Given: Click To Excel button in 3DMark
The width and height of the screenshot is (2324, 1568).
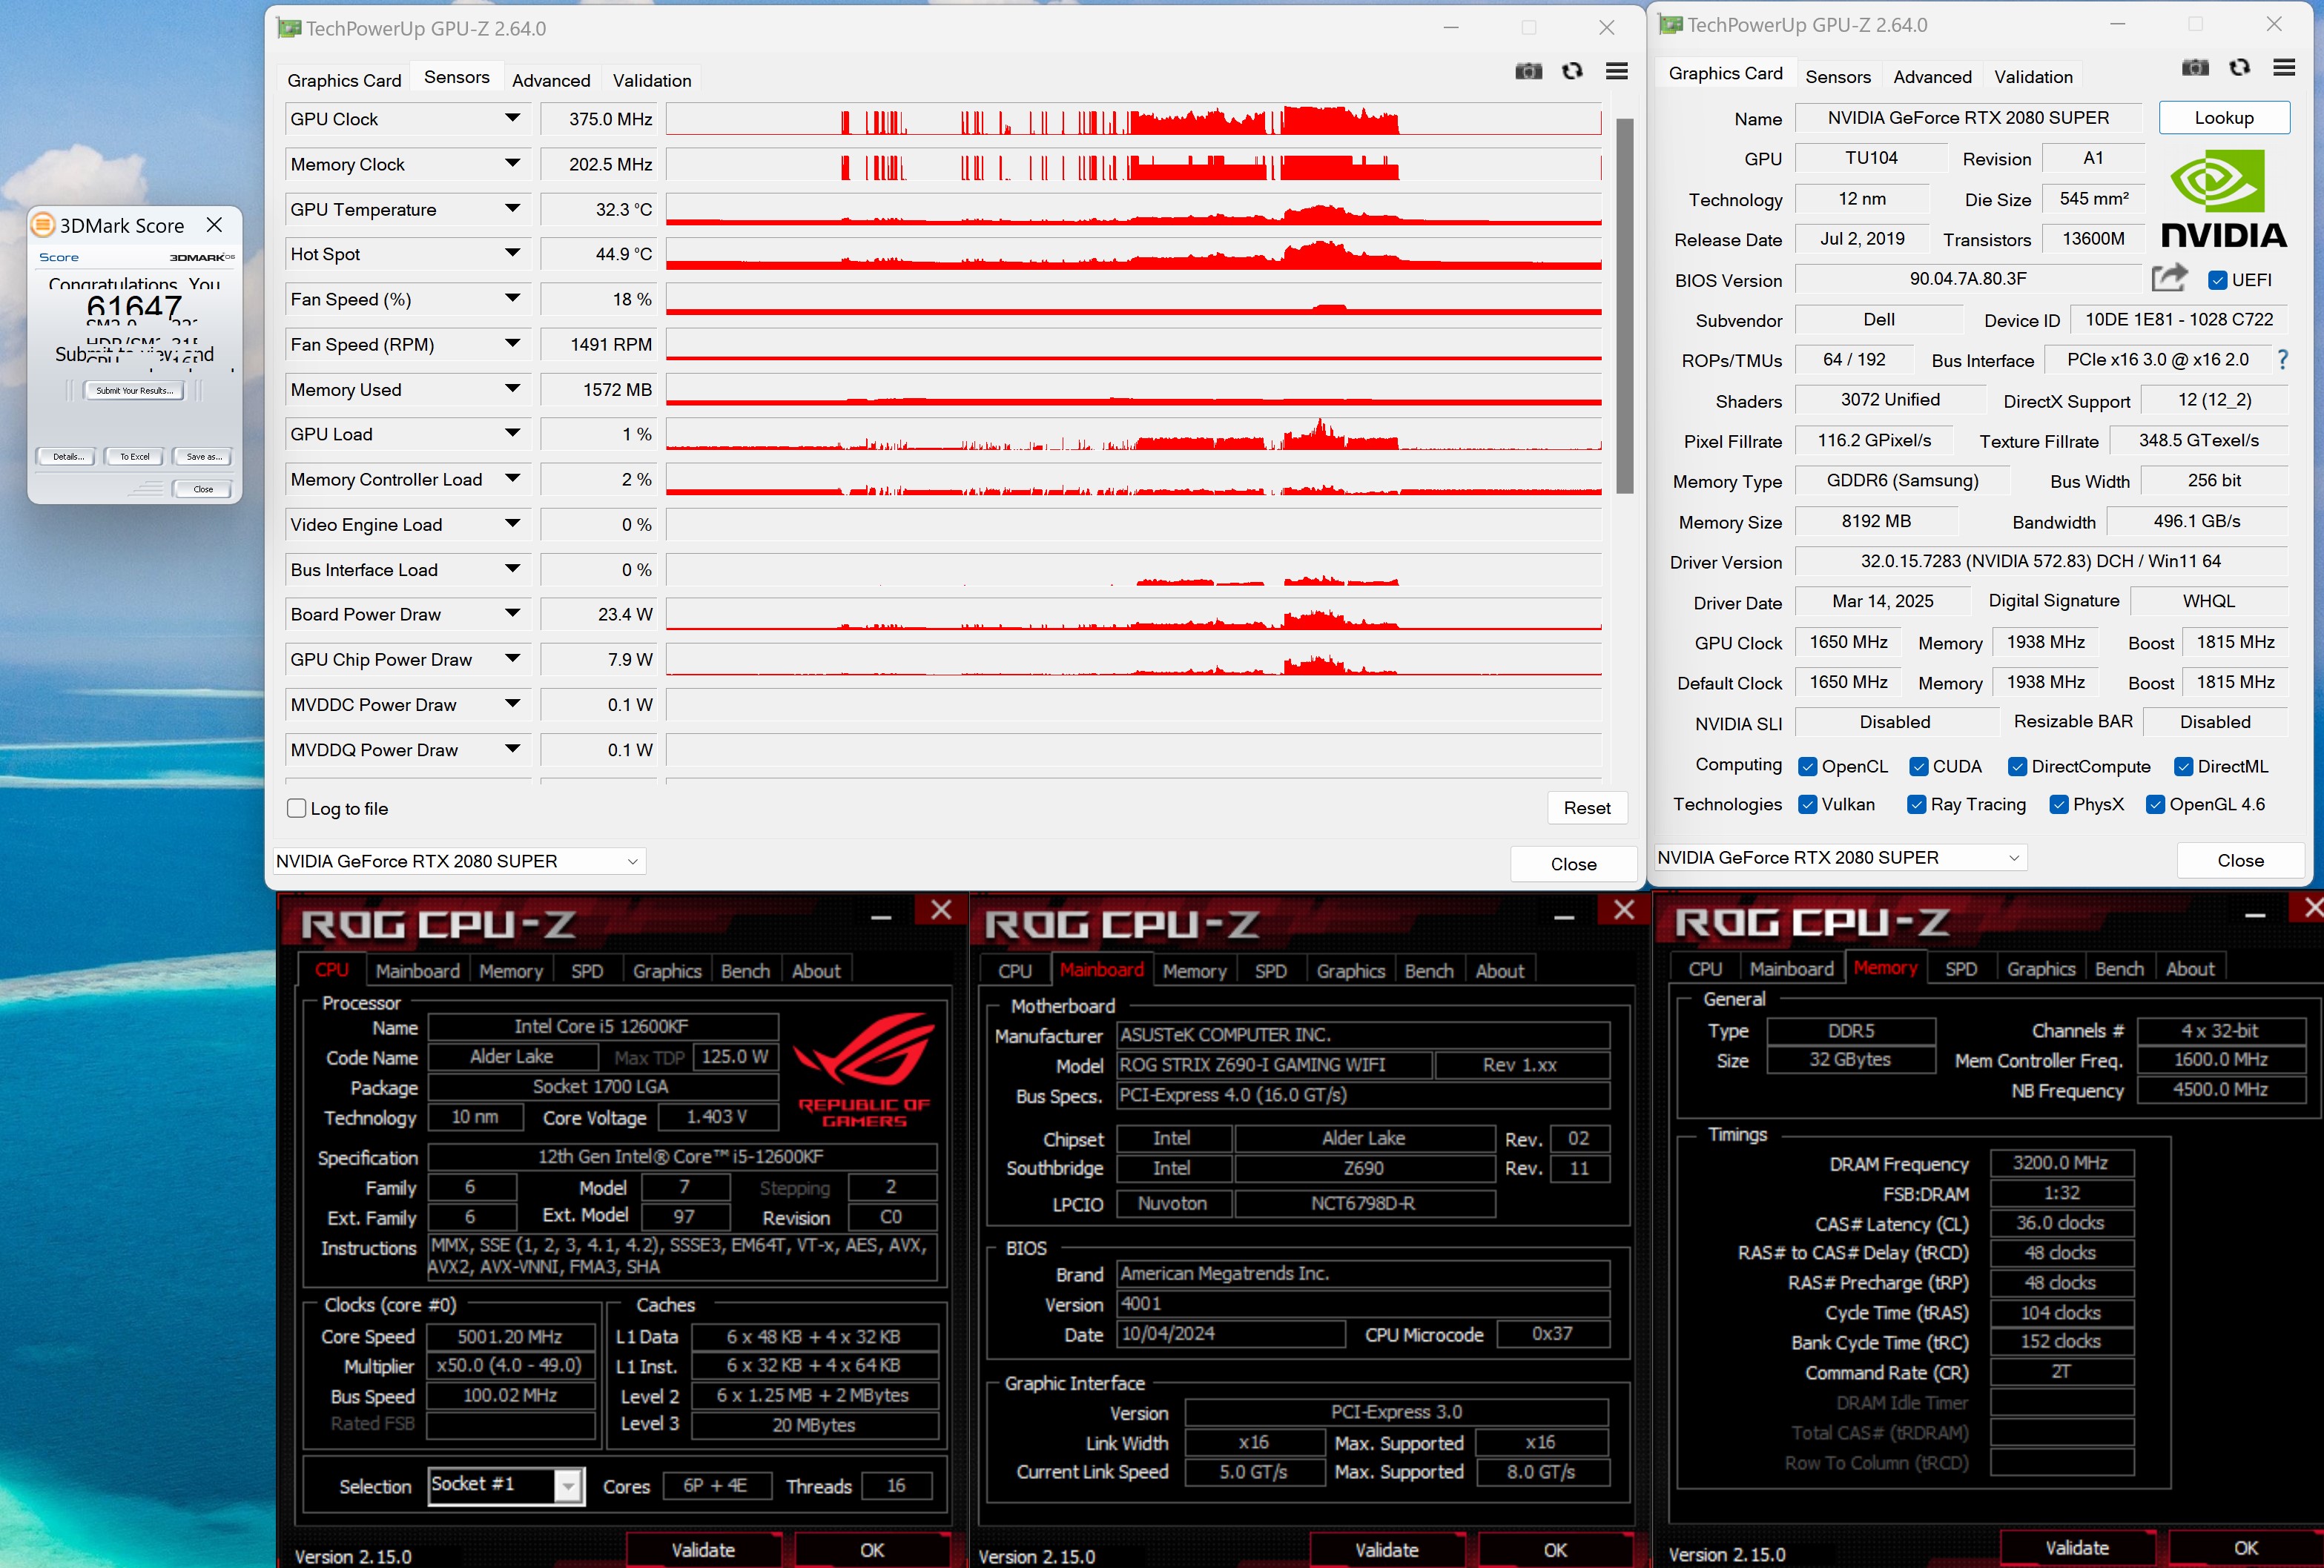Looking at the screenshot, I should [x=134, y=457].
